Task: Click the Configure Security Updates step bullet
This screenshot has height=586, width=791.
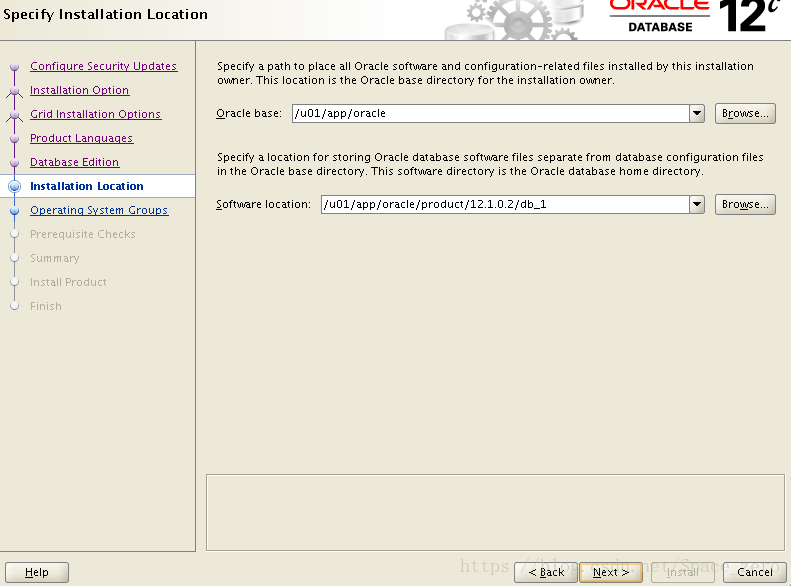Action: (x=15, y=67)
